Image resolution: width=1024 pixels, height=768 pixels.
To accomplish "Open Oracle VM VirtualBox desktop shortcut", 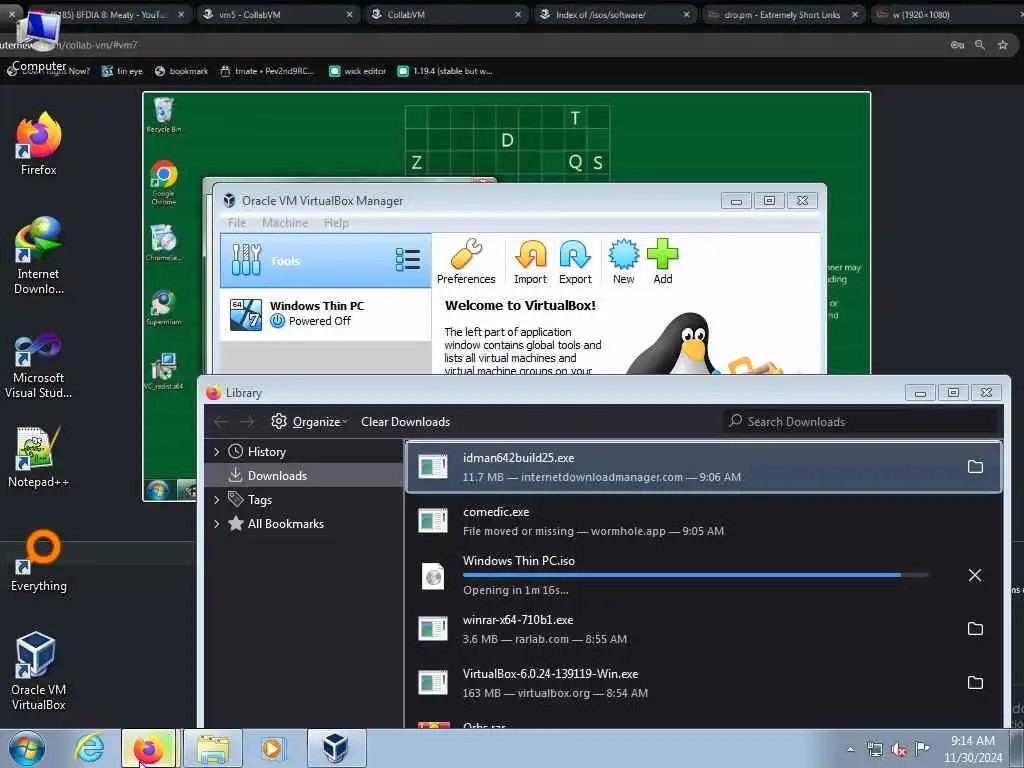I will click(x=39, y=671).
